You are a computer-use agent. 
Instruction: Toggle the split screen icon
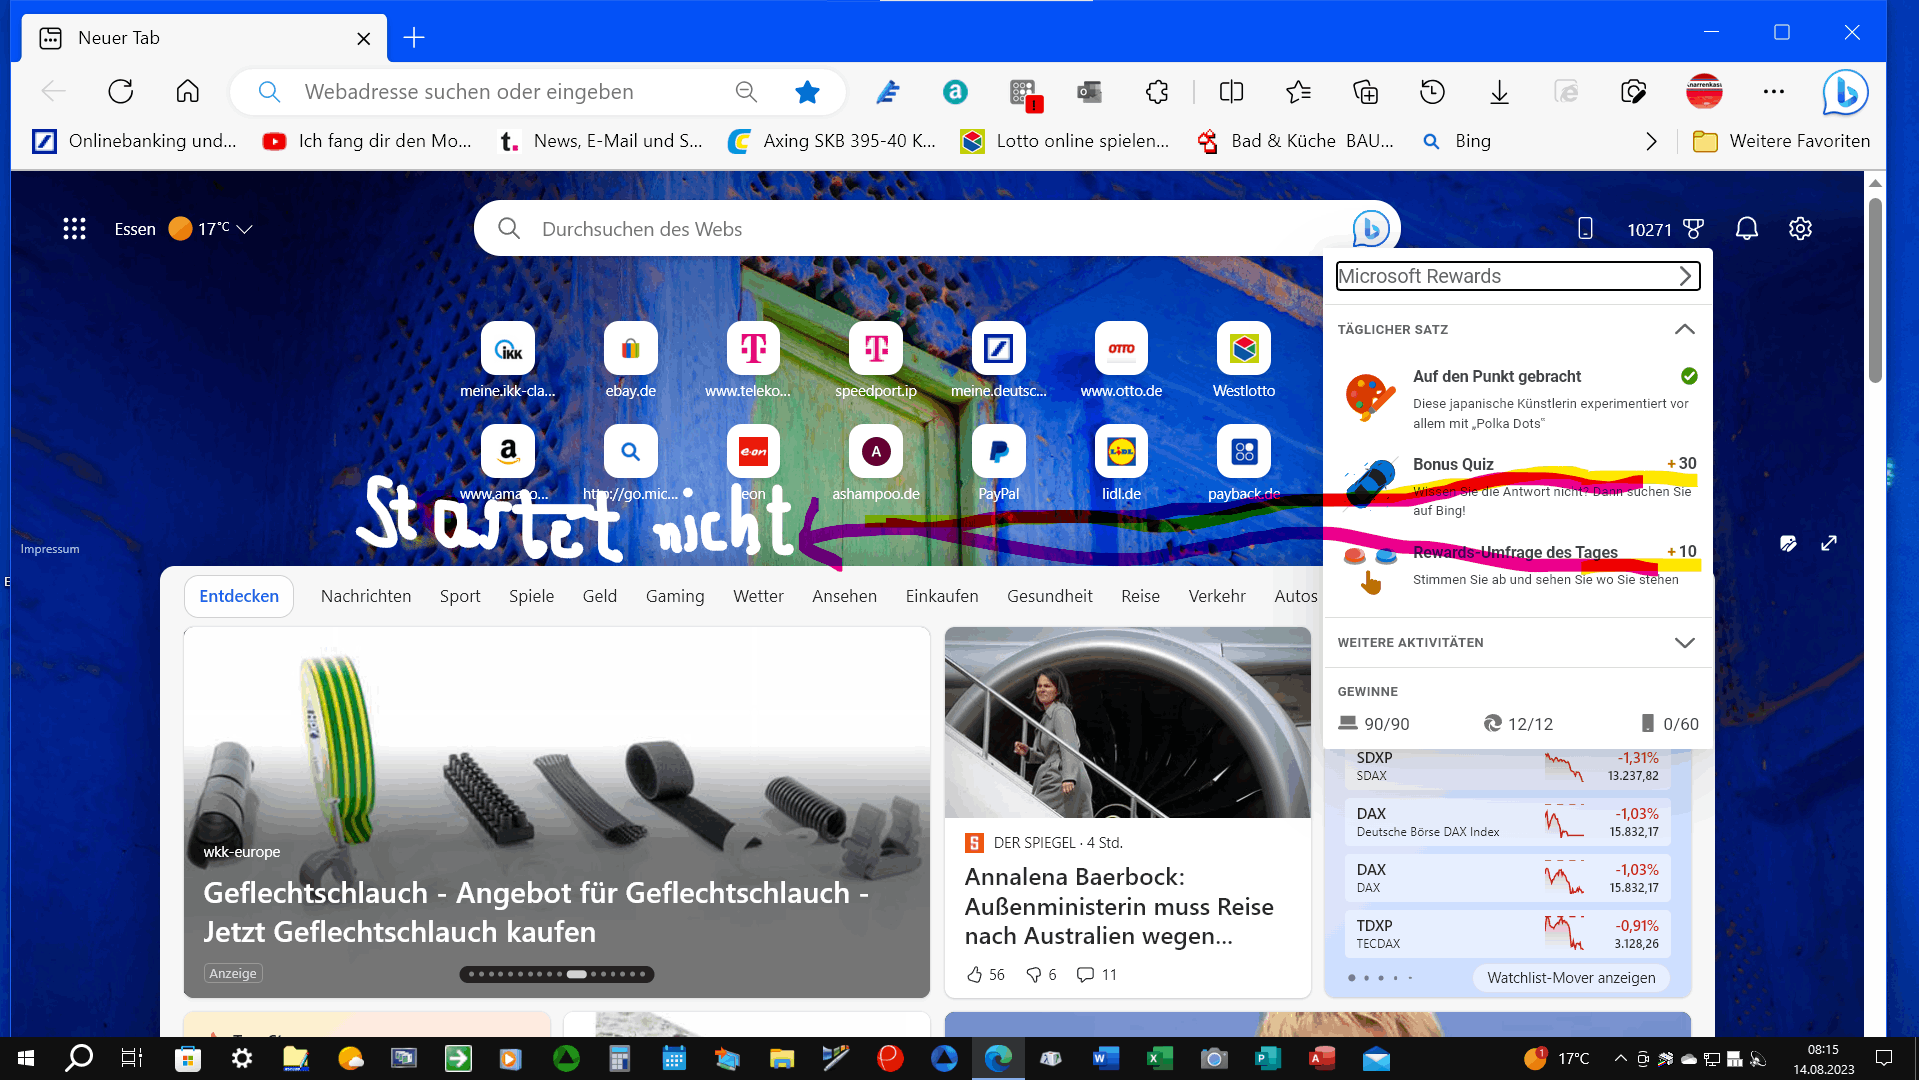point(1231,92)
